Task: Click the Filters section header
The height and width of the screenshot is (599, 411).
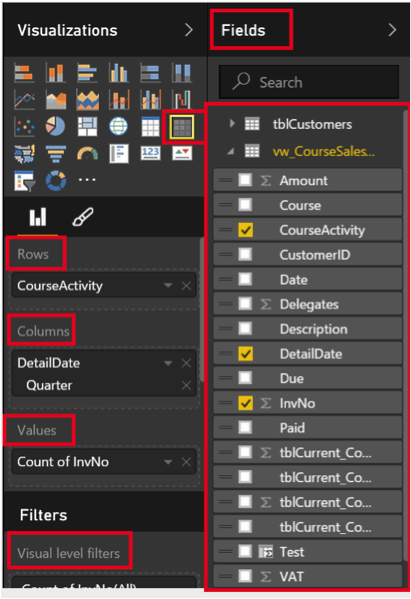Action: click(x=44, y=515)
